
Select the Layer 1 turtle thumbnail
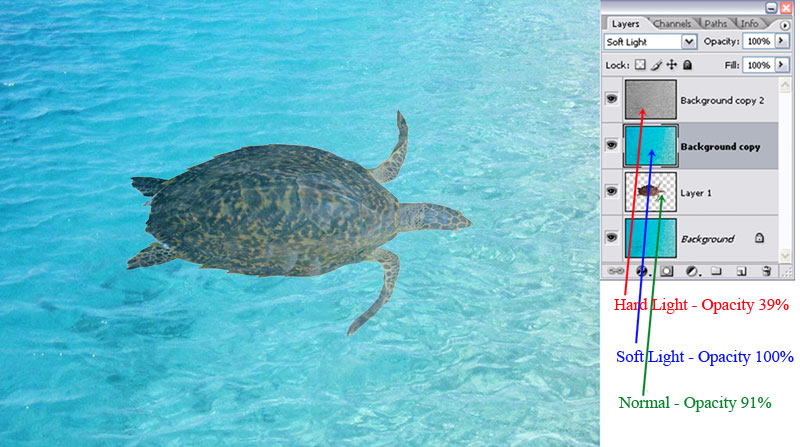tap(651, 191)
